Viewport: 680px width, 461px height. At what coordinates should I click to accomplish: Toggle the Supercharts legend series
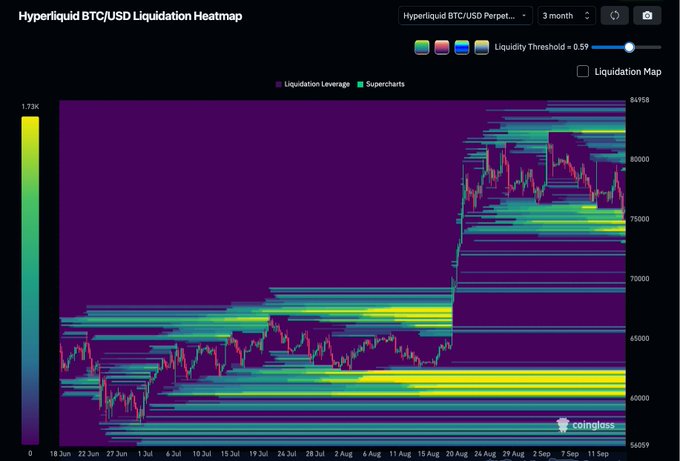tap(381, 84)
